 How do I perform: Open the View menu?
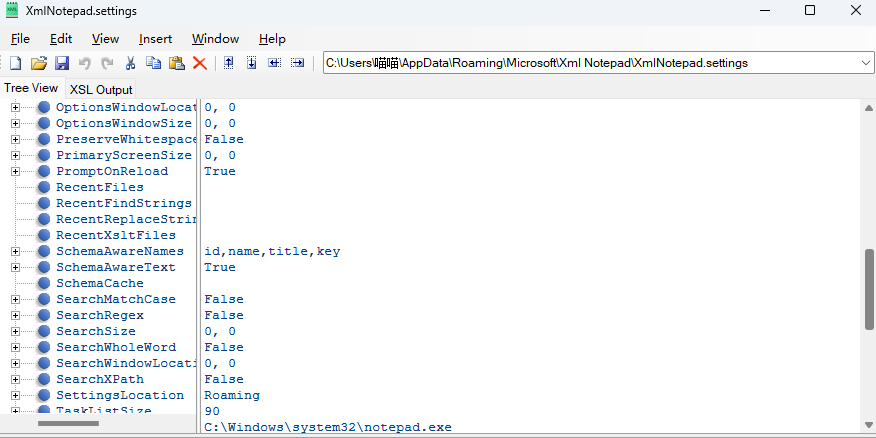click(x=105, y=39)
